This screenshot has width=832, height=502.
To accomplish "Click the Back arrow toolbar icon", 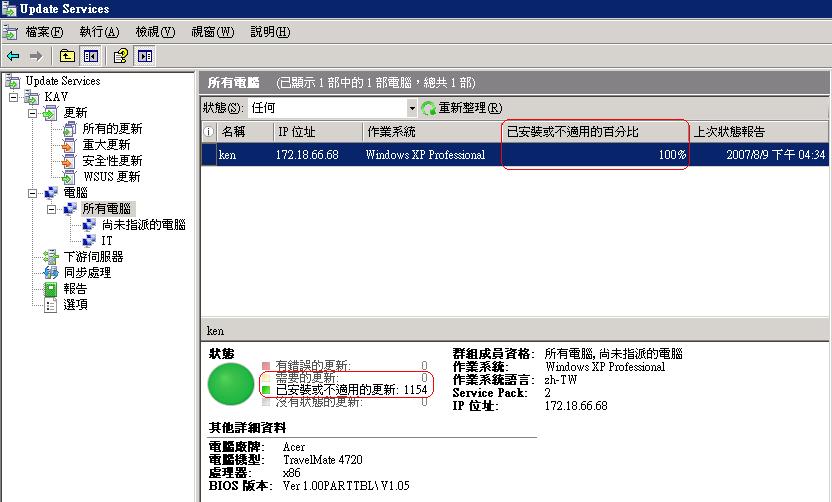I will [x=13, y=56].
